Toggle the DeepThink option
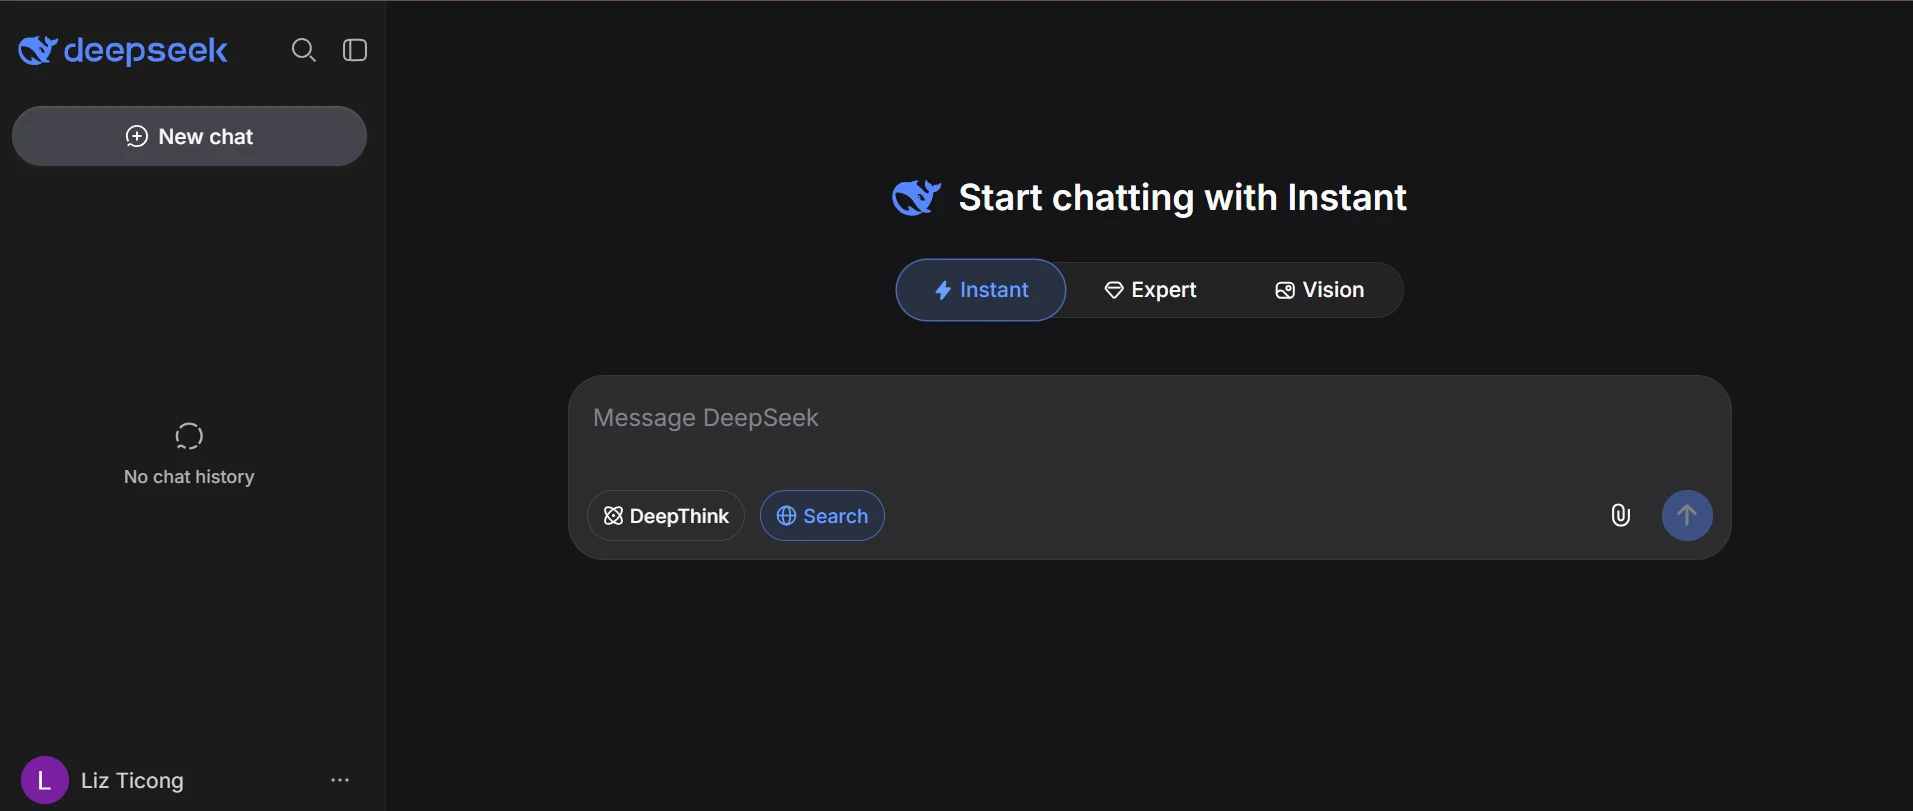1913x811 pixels. pos(666,516)
